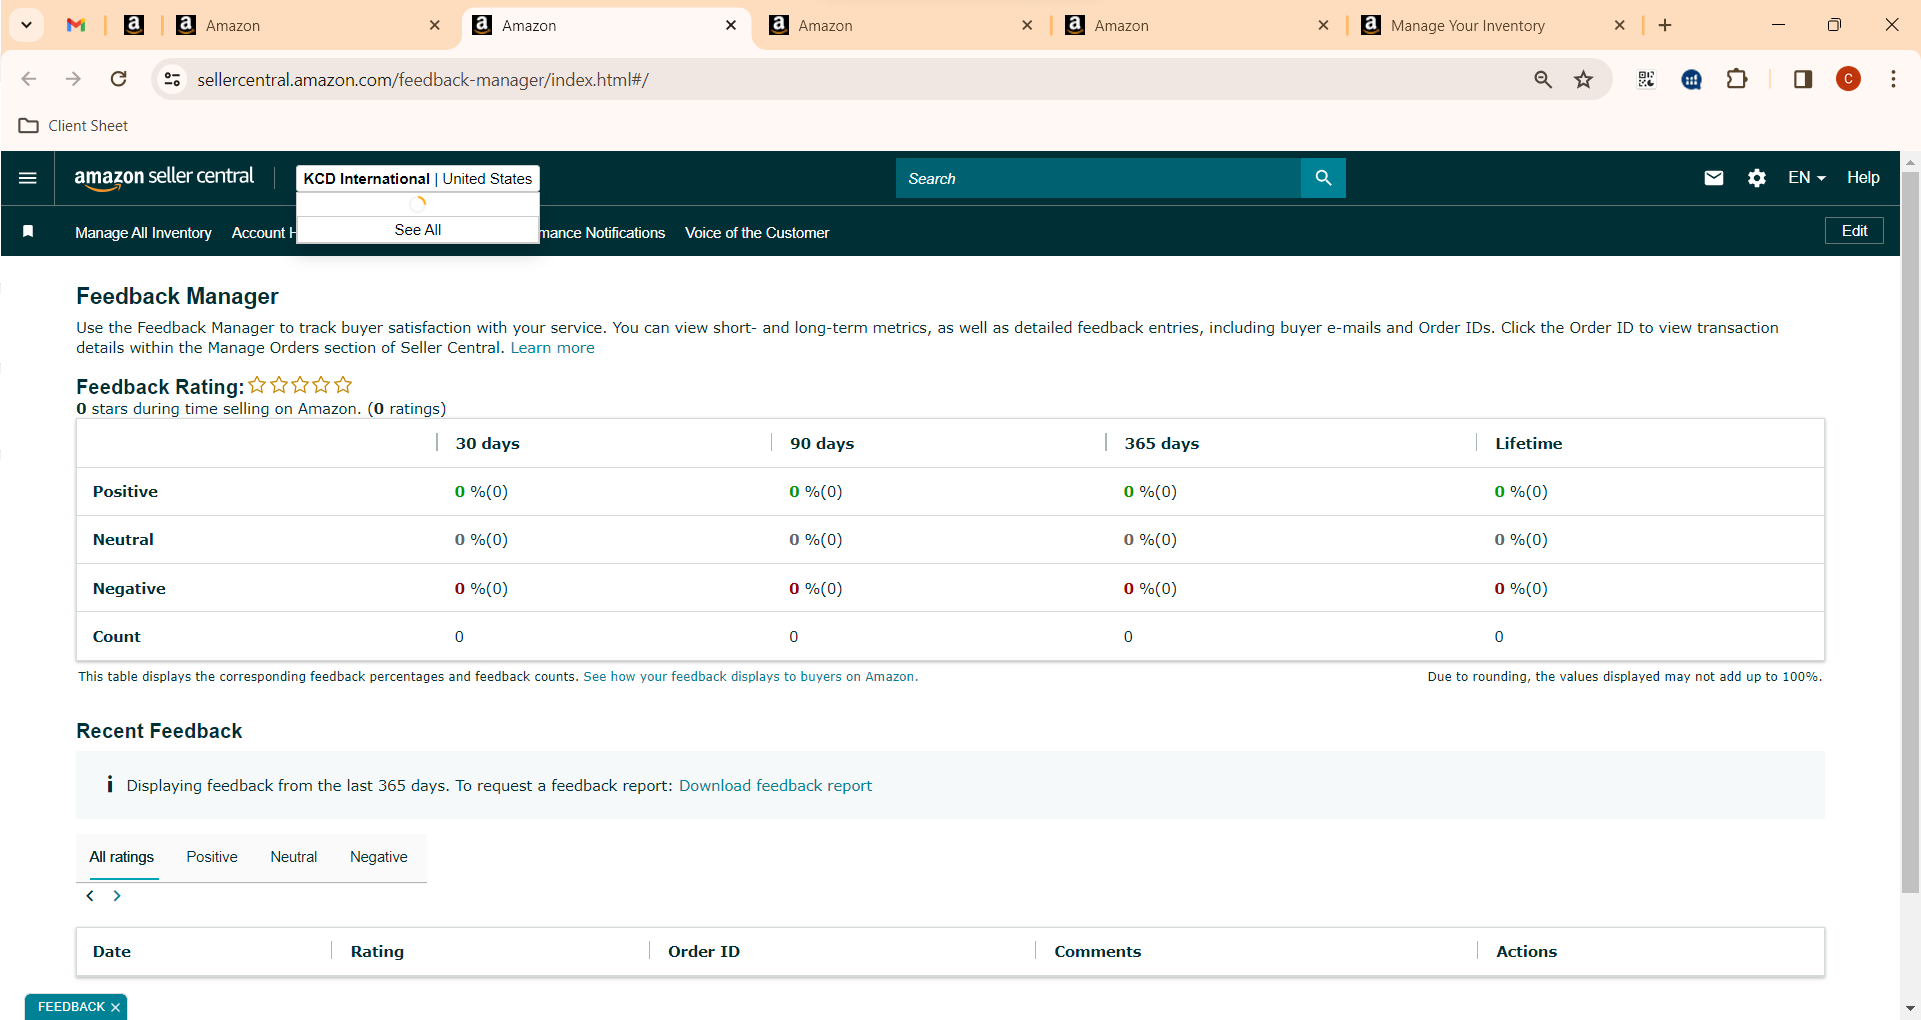1921x1020 pixels.
Task: Click the FEEDBACK button
Action: coord(71,1007)
